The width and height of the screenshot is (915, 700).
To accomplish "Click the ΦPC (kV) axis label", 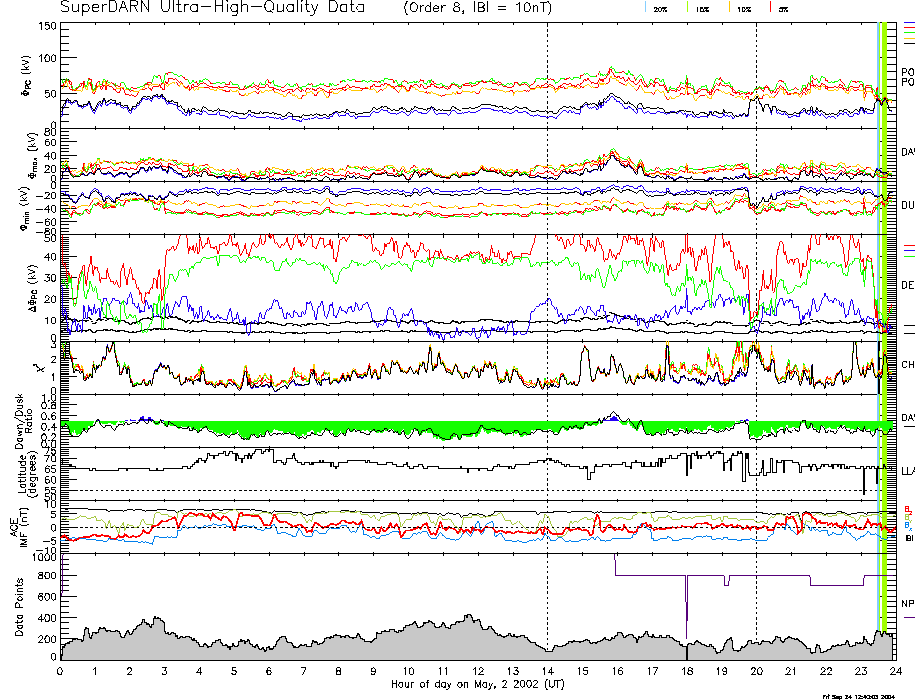I will [26, 76].
